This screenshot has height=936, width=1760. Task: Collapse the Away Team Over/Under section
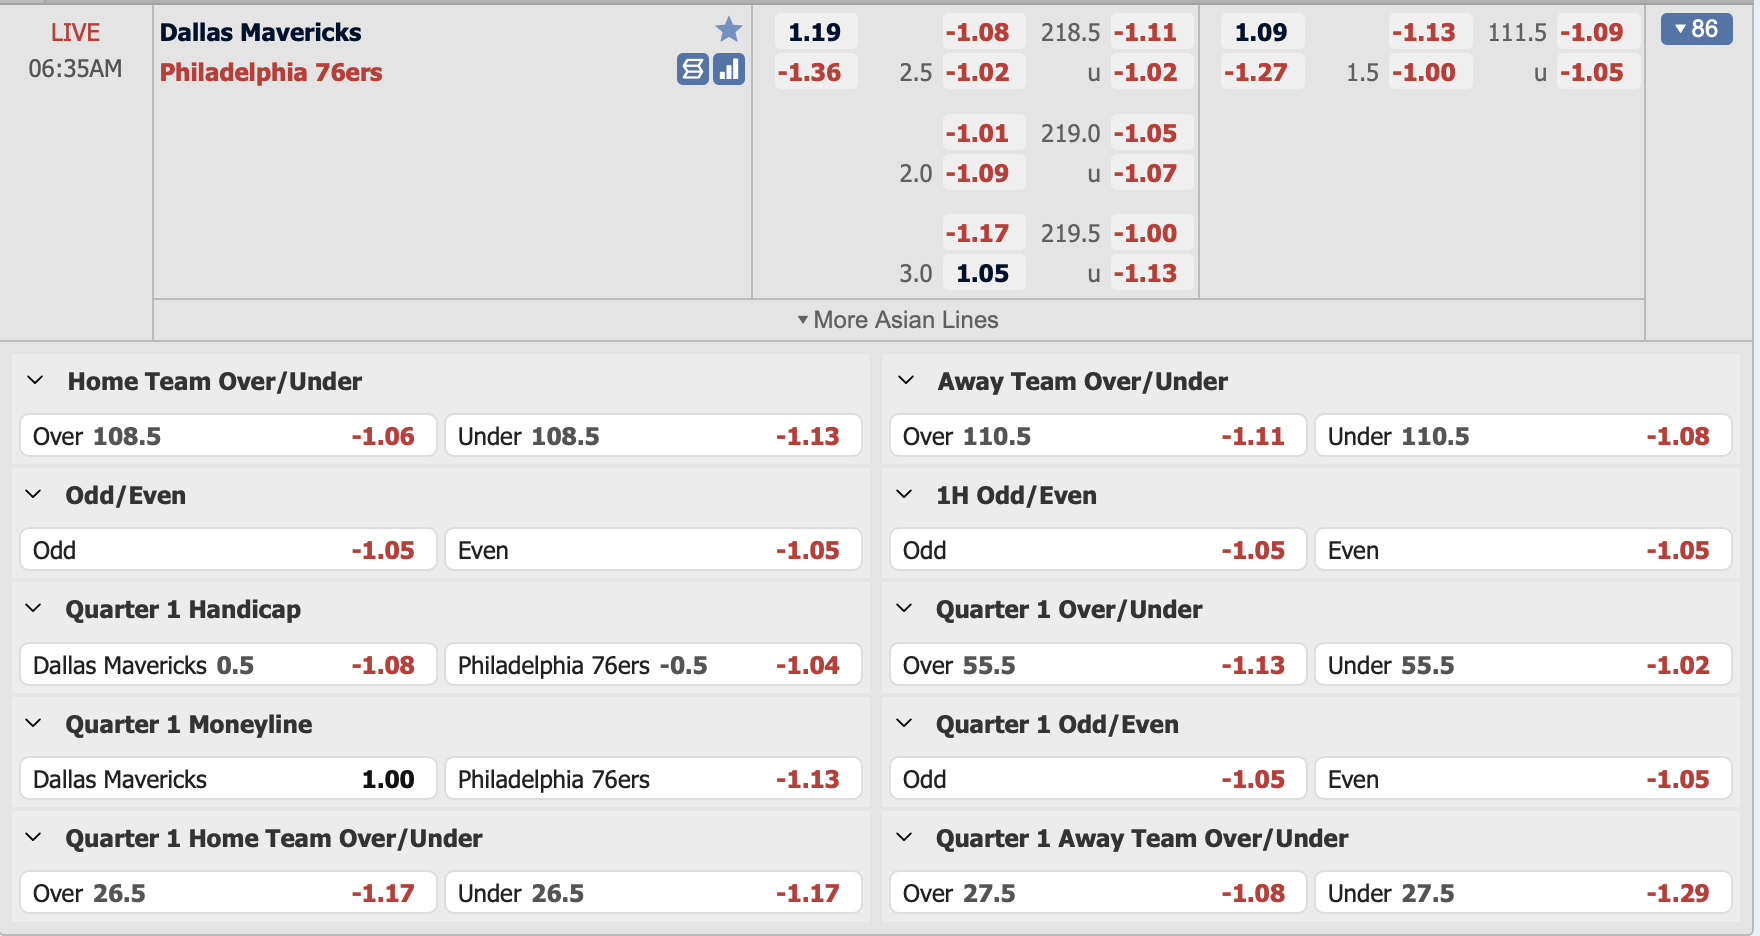(x=906, y=381)
